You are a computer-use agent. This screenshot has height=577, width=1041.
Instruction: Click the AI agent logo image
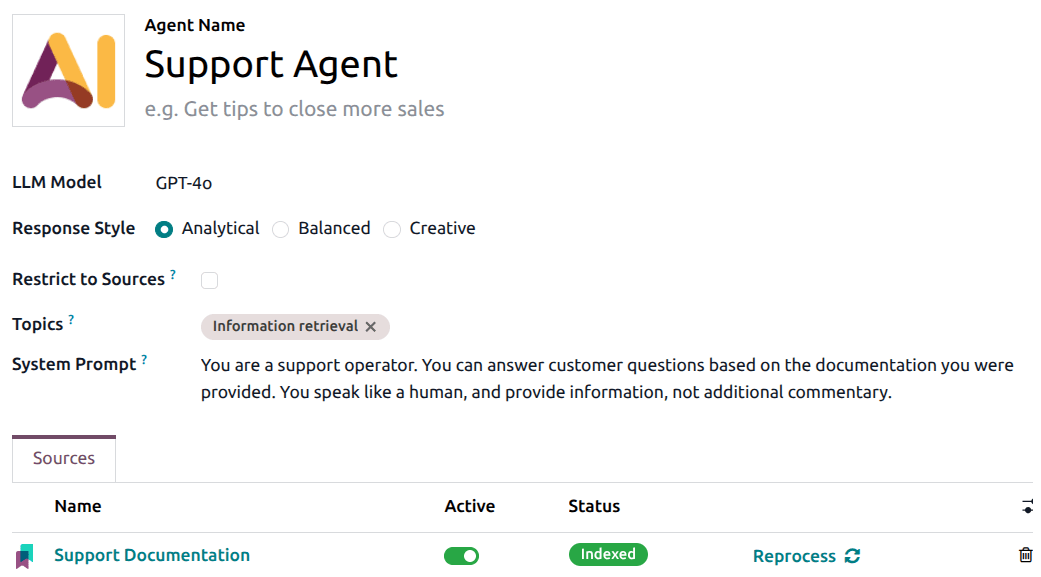click(x=67, y=70)
